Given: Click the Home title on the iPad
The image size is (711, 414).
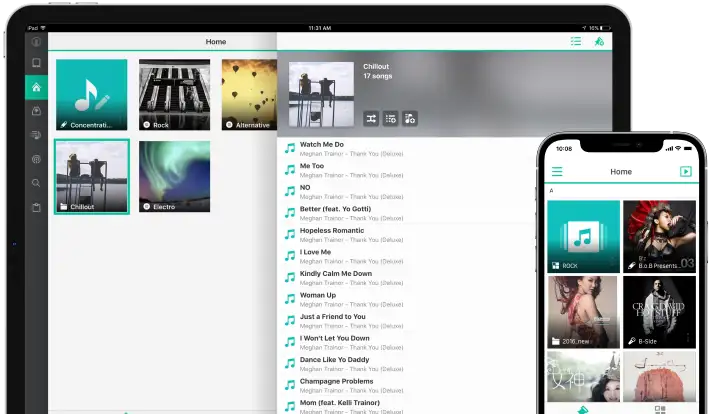Looking at the screenshot, I should coord(216,42).
